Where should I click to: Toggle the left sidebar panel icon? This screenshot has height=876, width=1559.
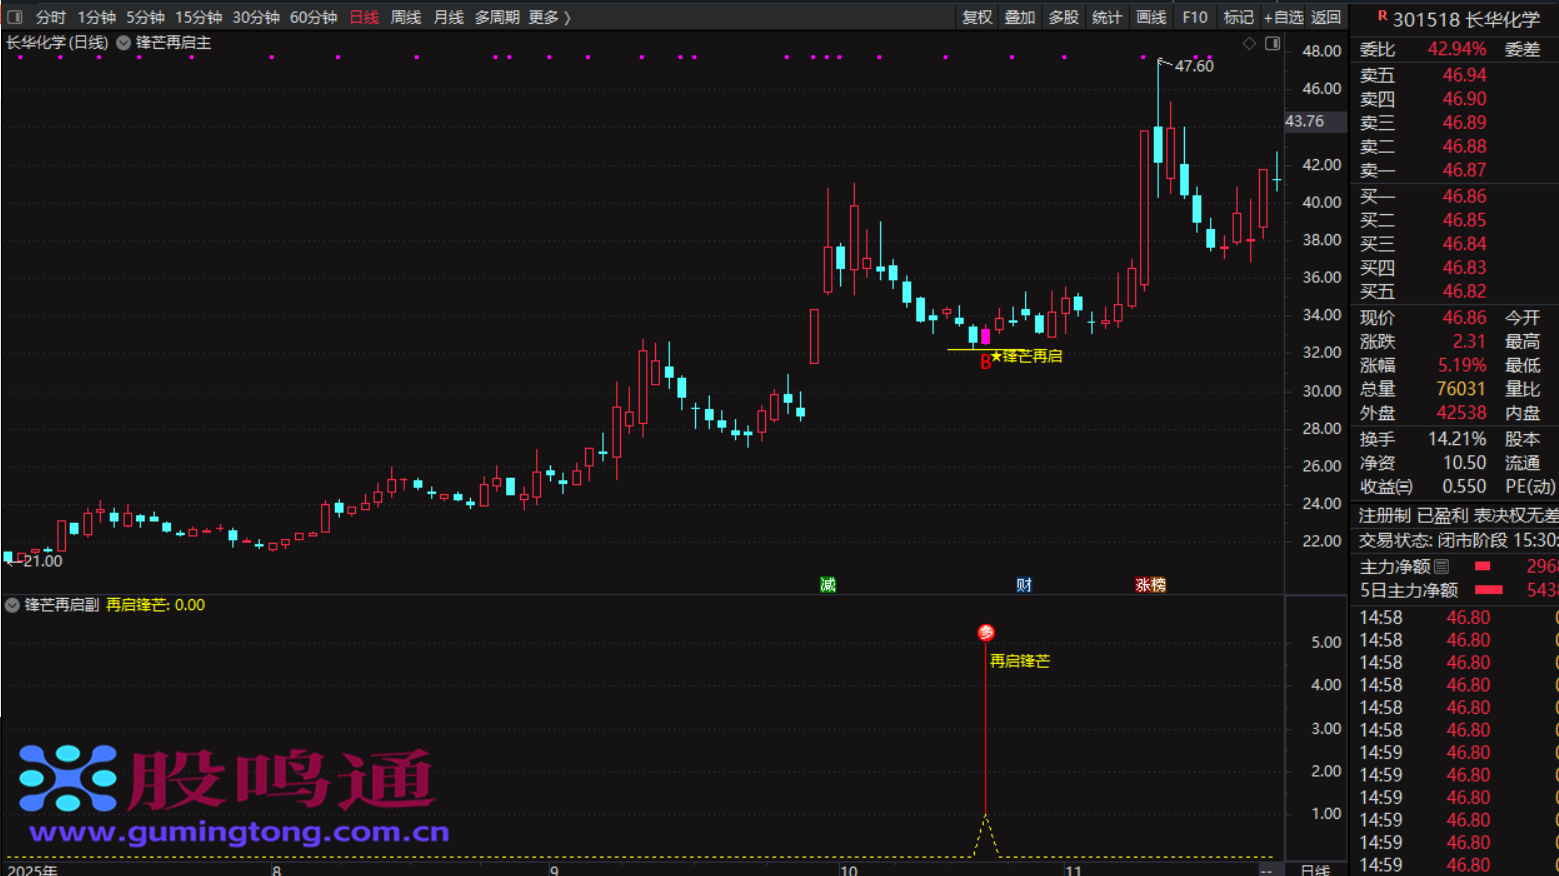click(x=14, y=17)
